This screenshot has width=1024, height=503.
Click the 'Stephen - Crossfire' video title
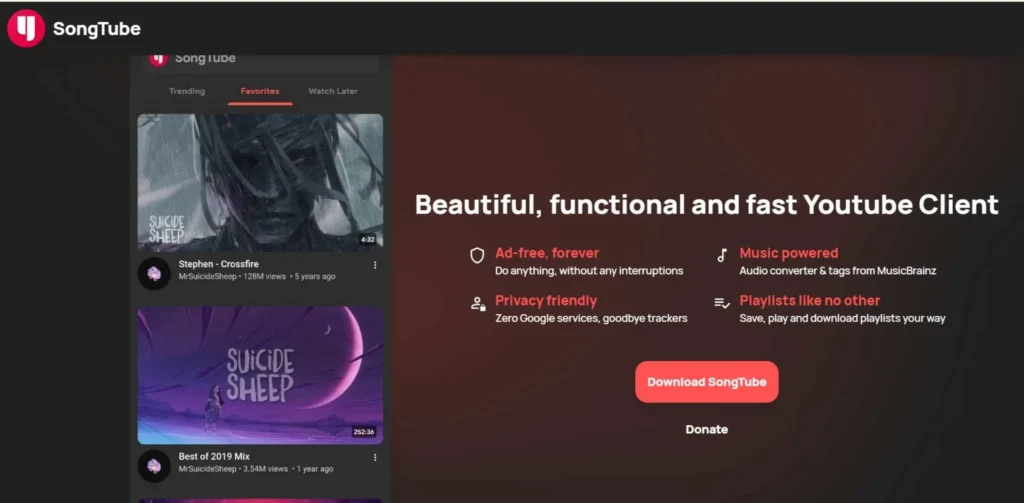pos(219,264)
